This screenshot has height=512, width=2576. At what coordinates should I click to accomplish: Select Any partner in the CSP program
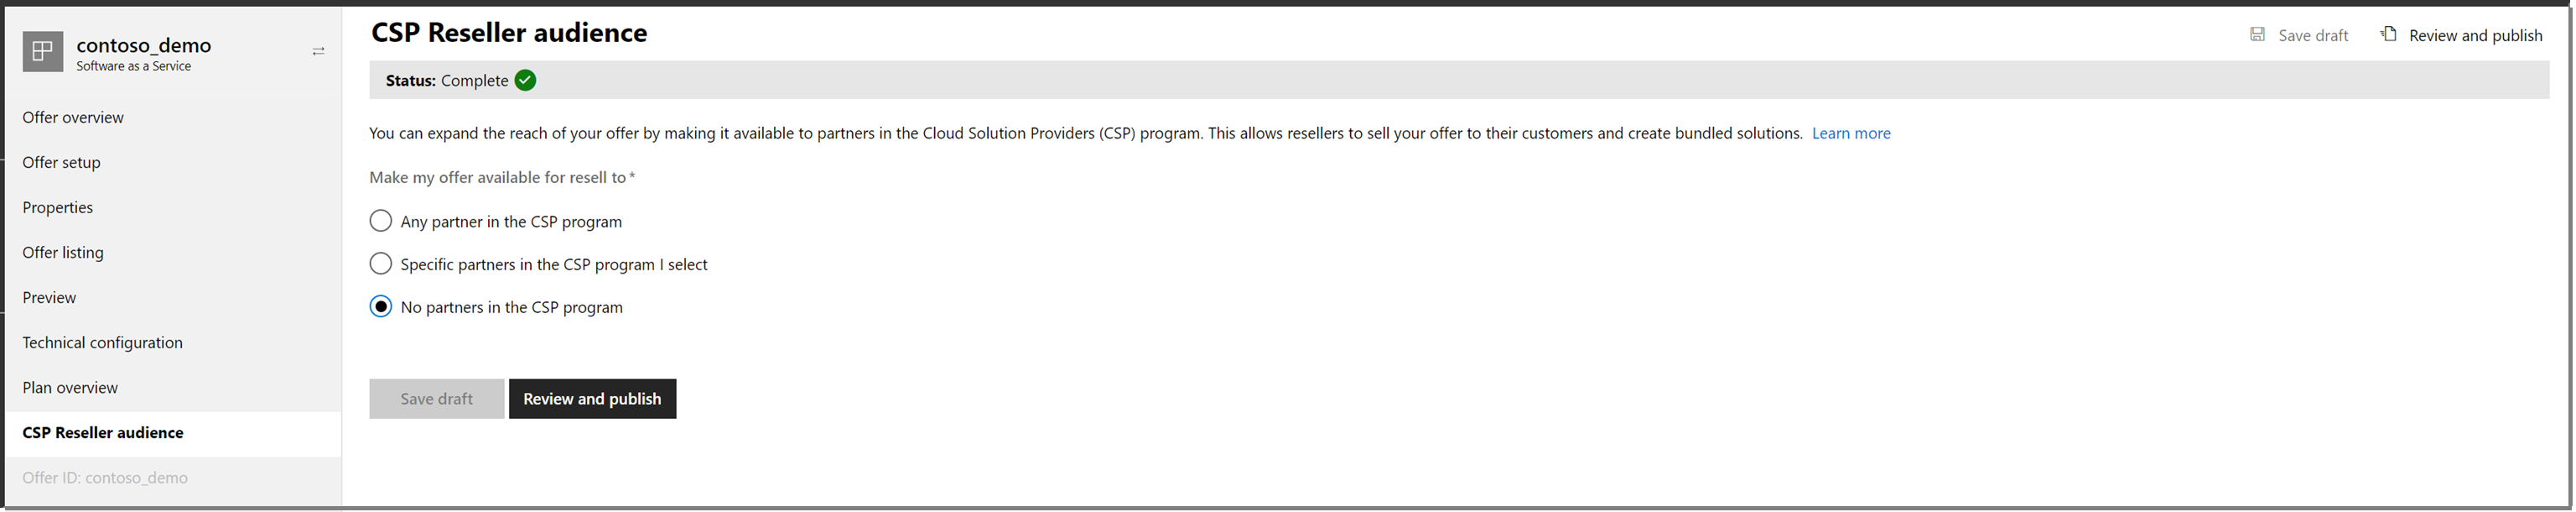[x=380, y=221]
